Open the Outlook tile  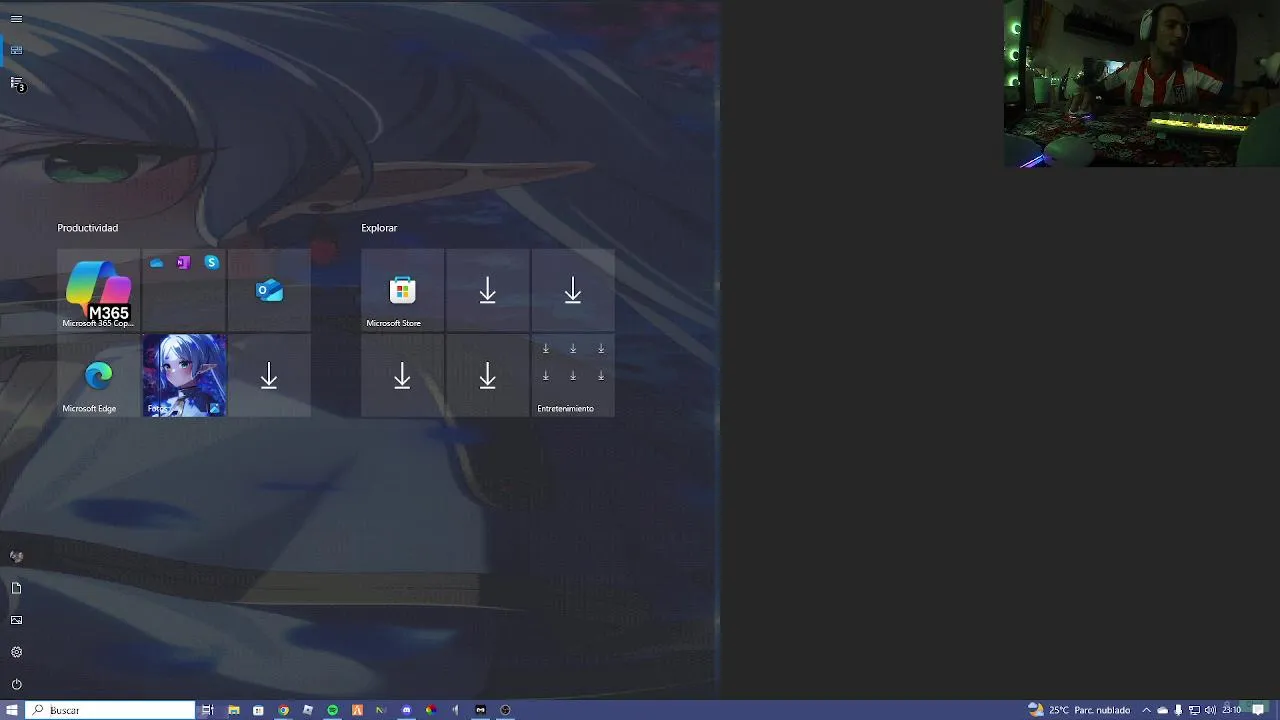click(x=269, y=290)
